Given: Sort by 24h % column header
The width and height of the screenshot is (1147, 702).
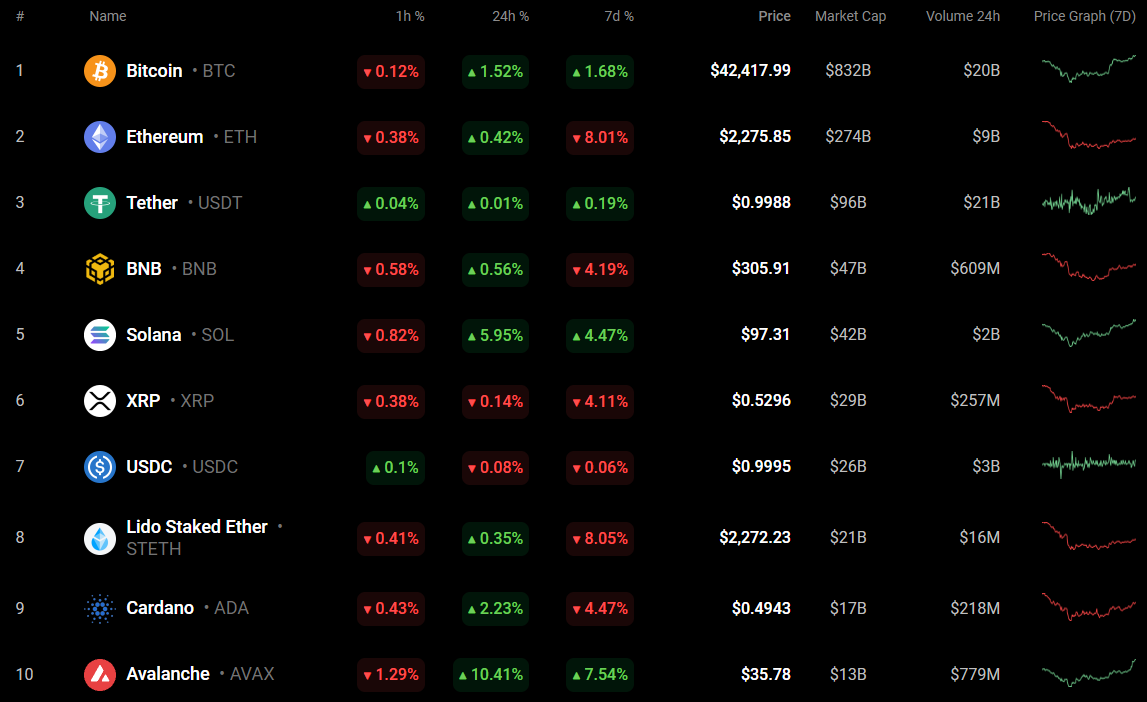Looking at the screenshot, I should click(x=510, y=16).
